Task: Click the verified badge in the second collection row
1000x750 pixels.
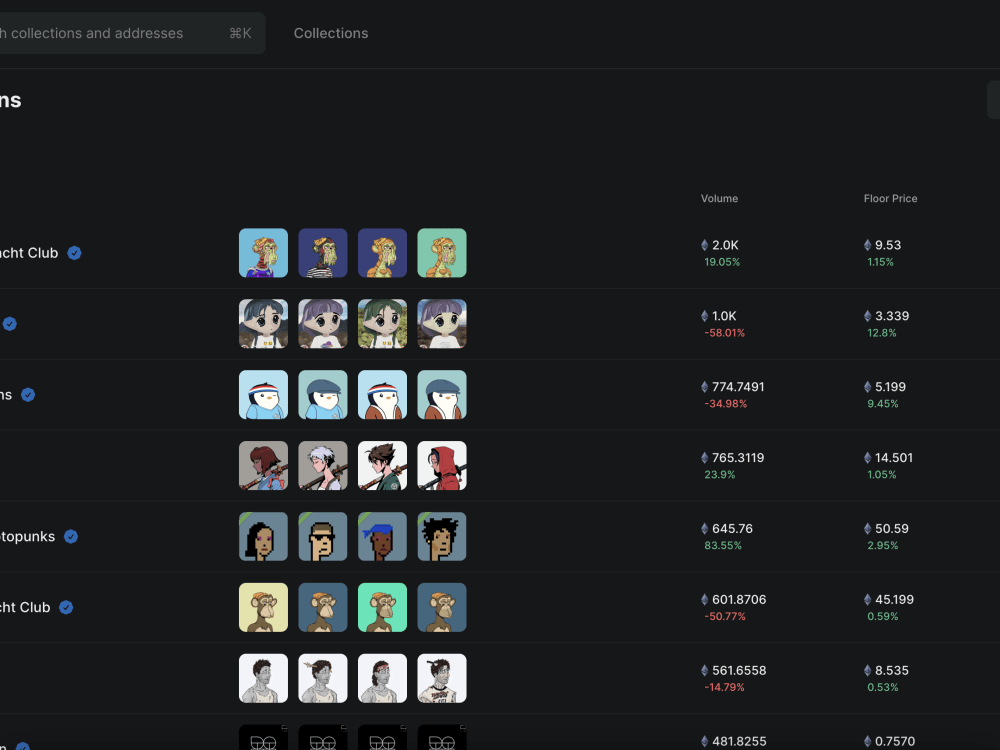Action: tap(10, 324)
